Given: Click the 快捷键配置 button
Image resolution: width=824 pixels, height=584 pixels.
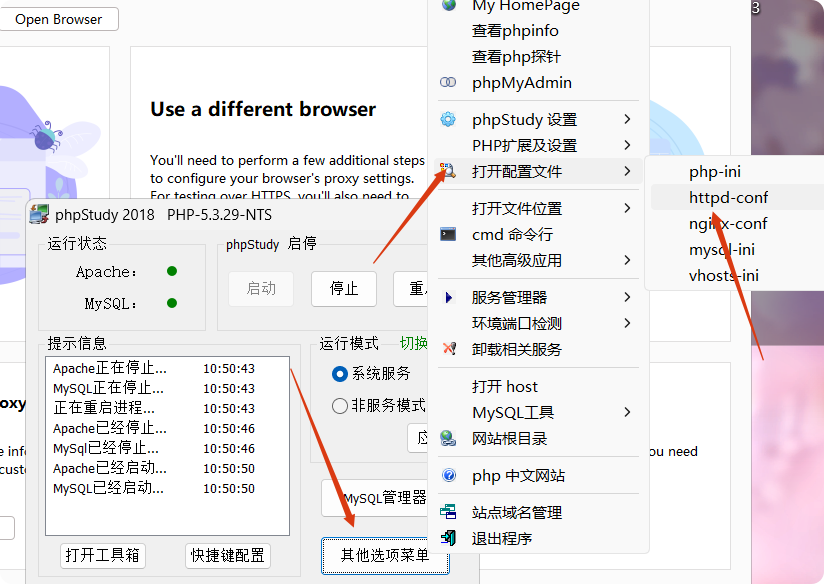Looking at the screenshot, I should coord(228,555).
